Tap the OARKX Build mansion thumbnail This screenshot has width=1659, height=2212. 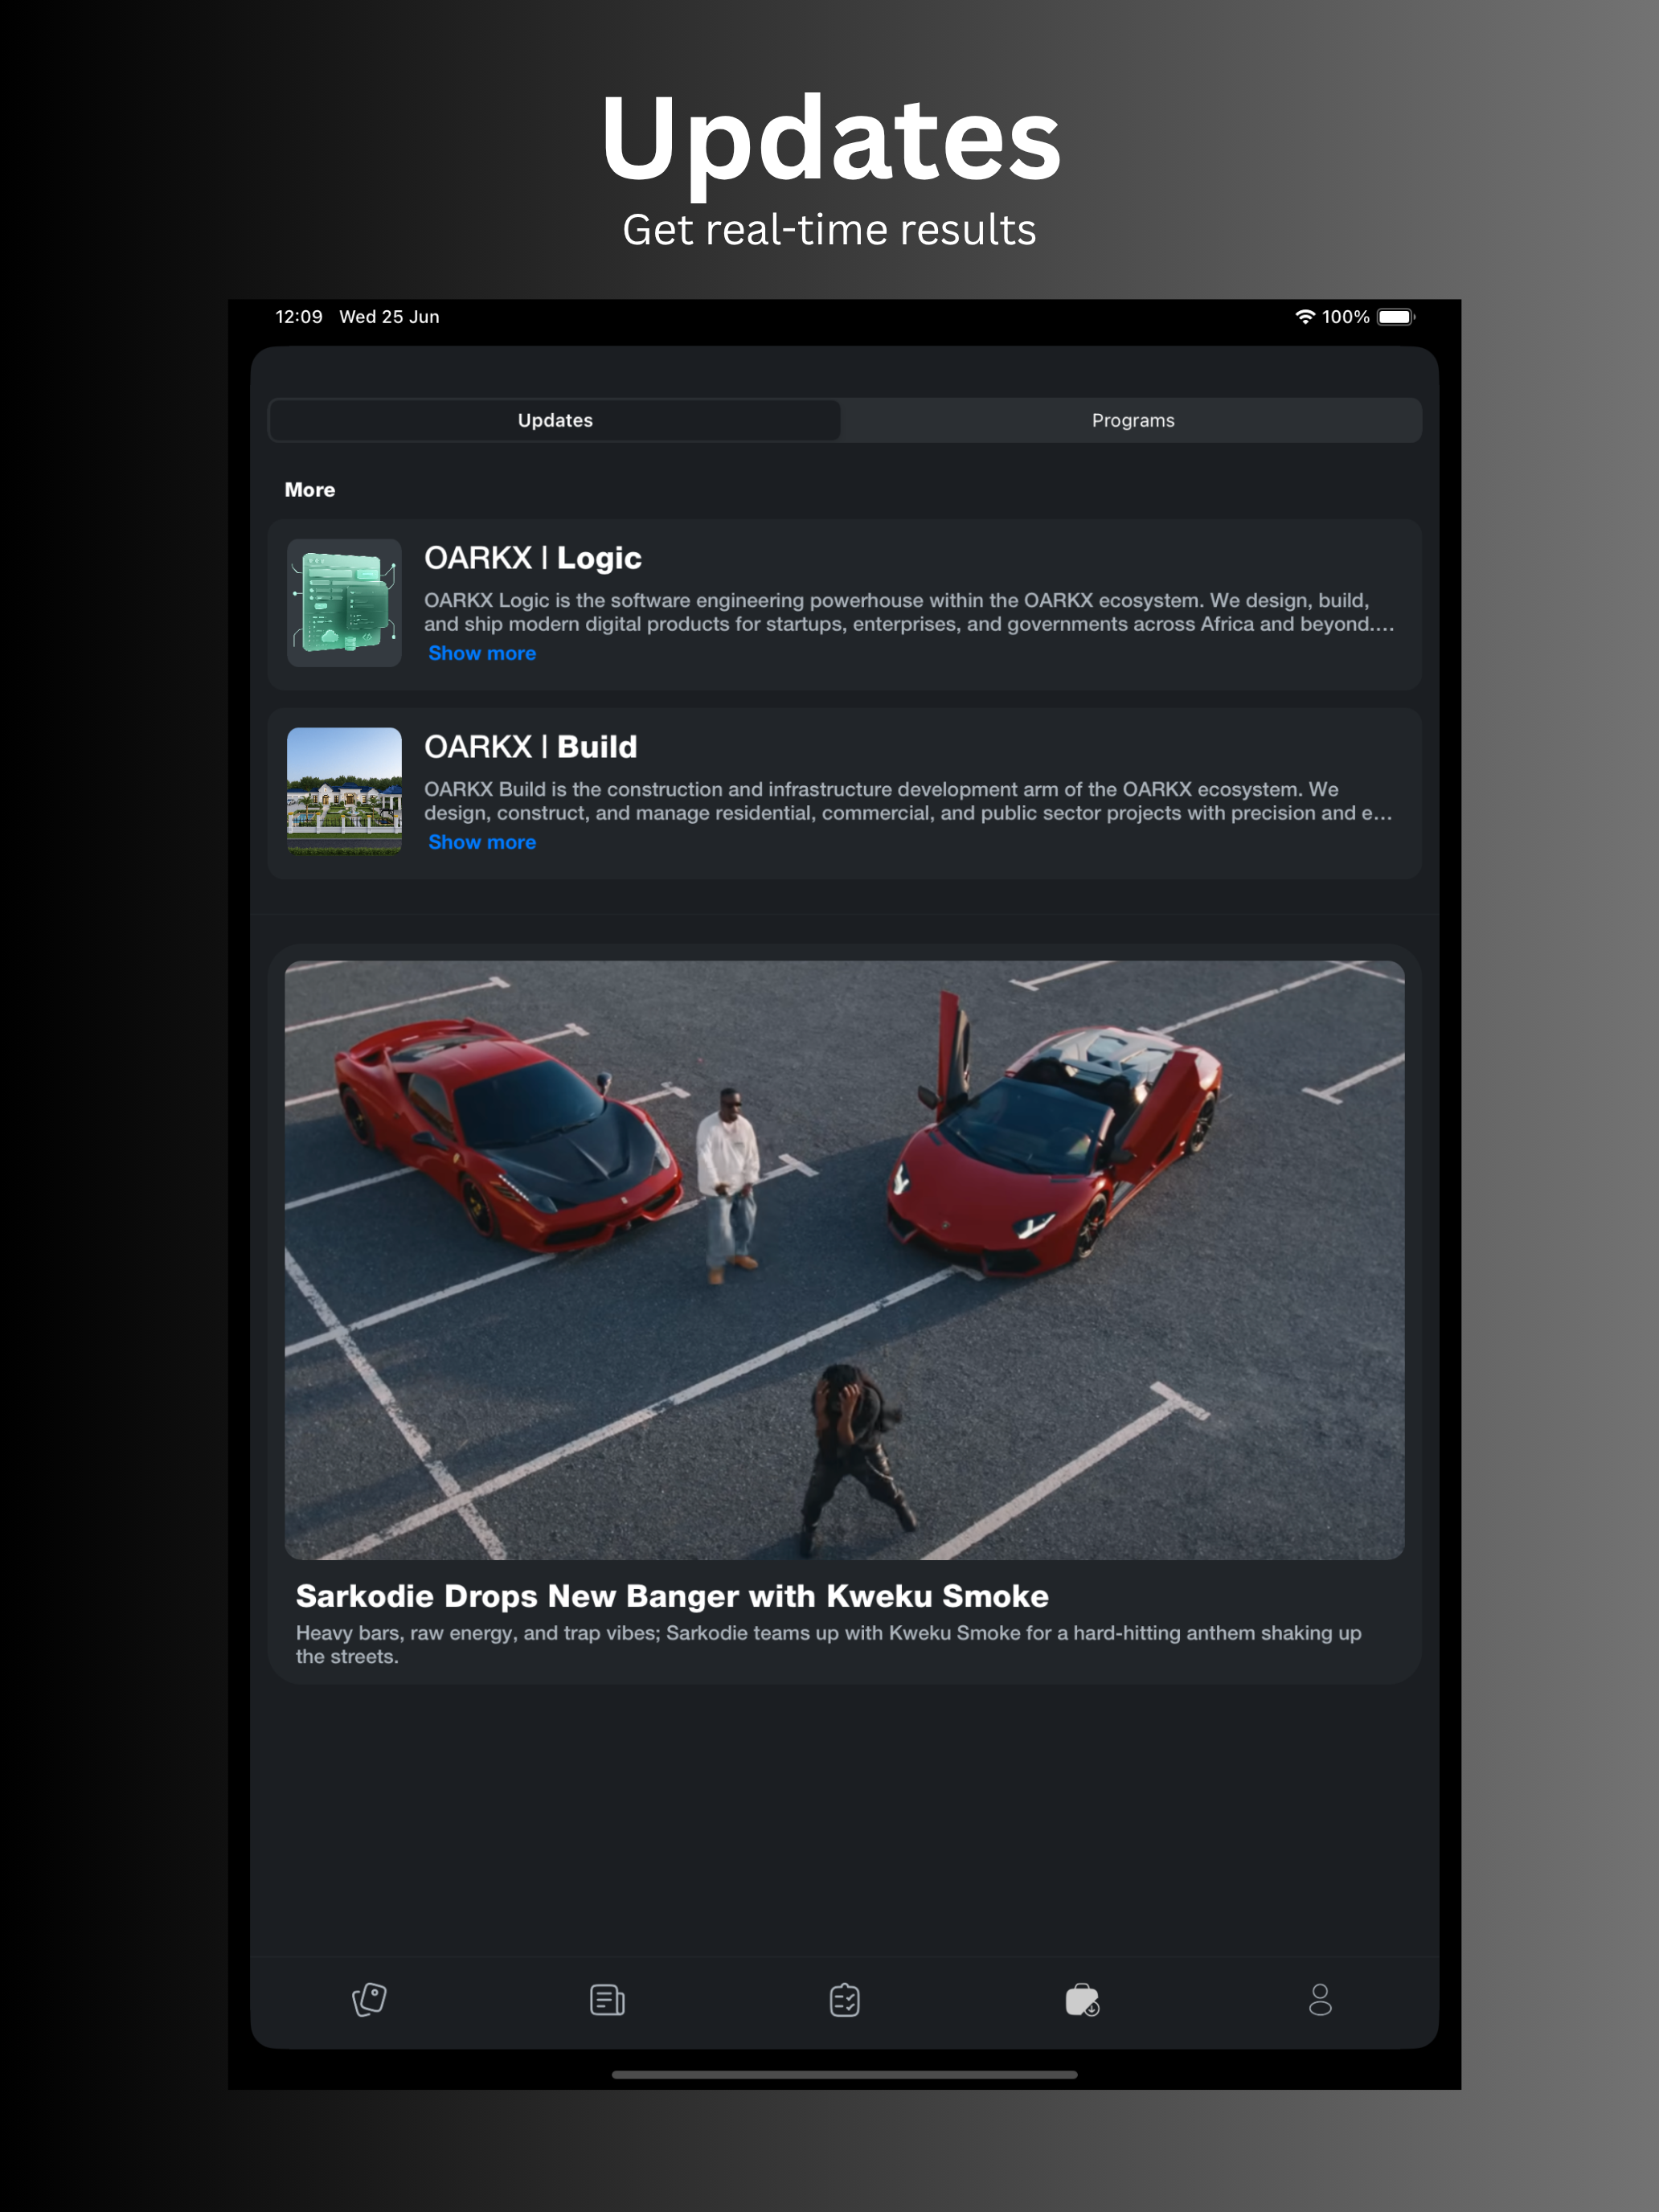click(344, 791)
